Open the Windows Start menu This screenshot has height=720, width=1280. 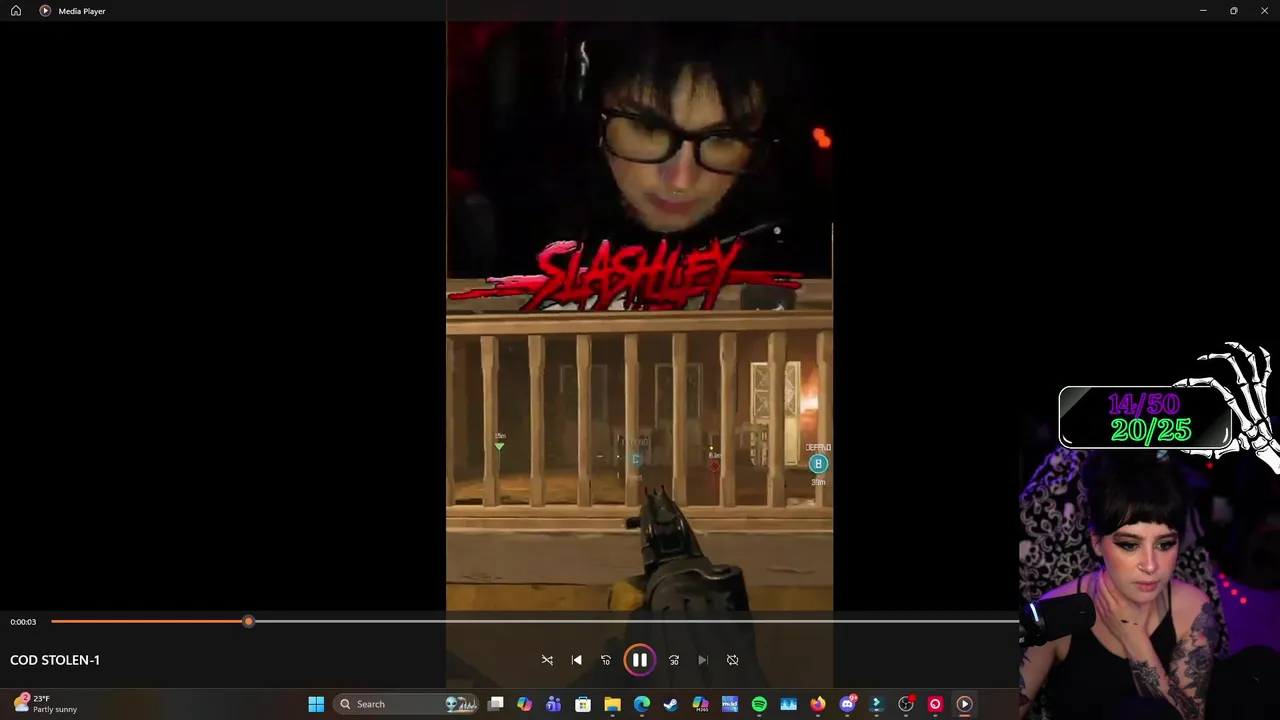[x=316, y=704]
